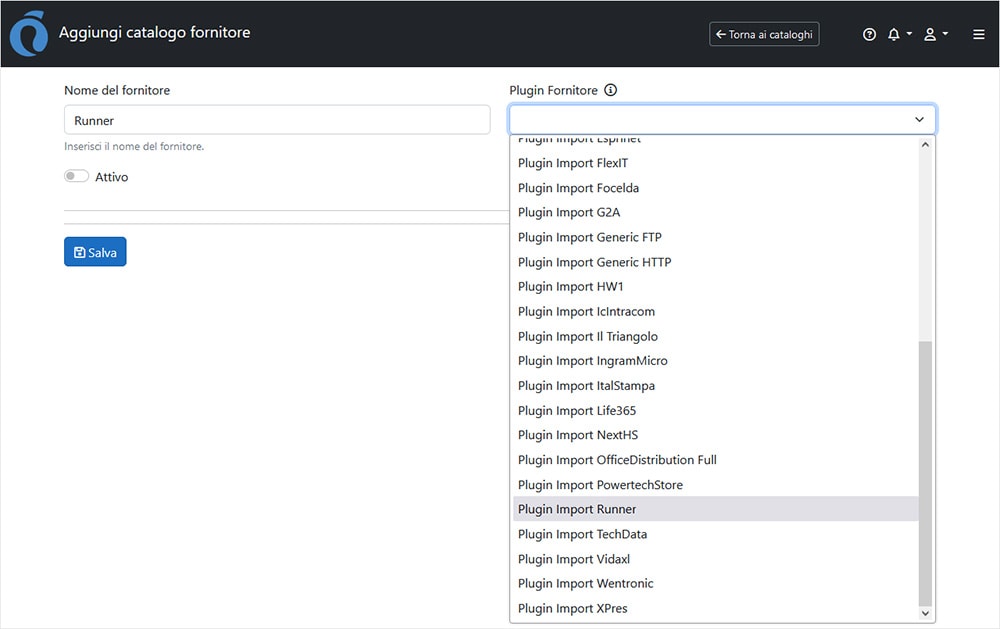Viewport: 1000px width, 629px height.
Task: Go back via Torna ai cataloghi
Action: coord(764,34)
